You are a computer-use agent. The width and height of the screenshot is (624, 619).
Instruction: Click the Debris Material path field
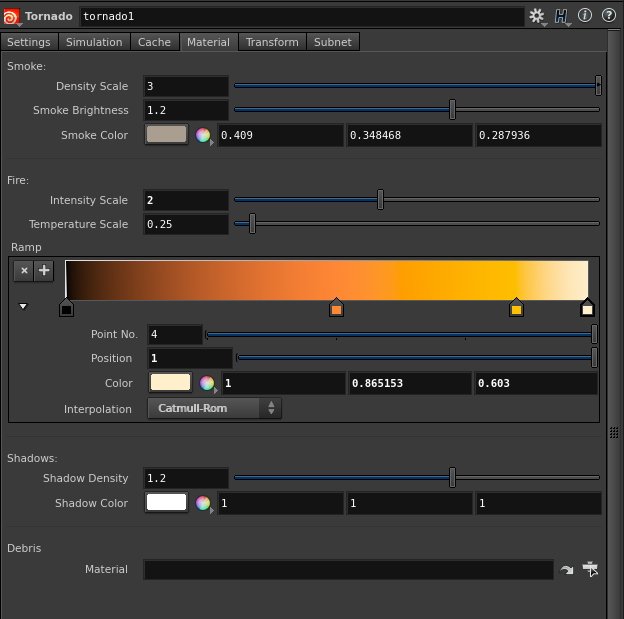pos(349,570)
